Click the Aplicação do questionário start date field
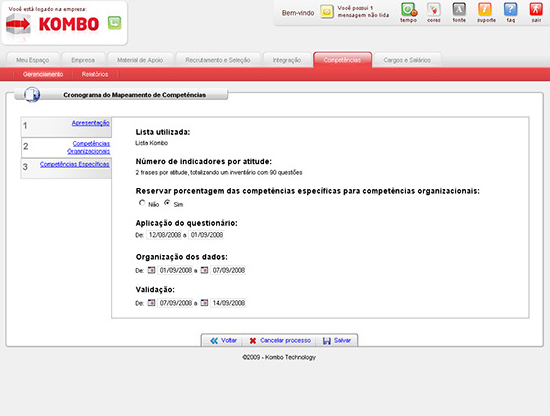550x416 pixels. coord(165,235)
